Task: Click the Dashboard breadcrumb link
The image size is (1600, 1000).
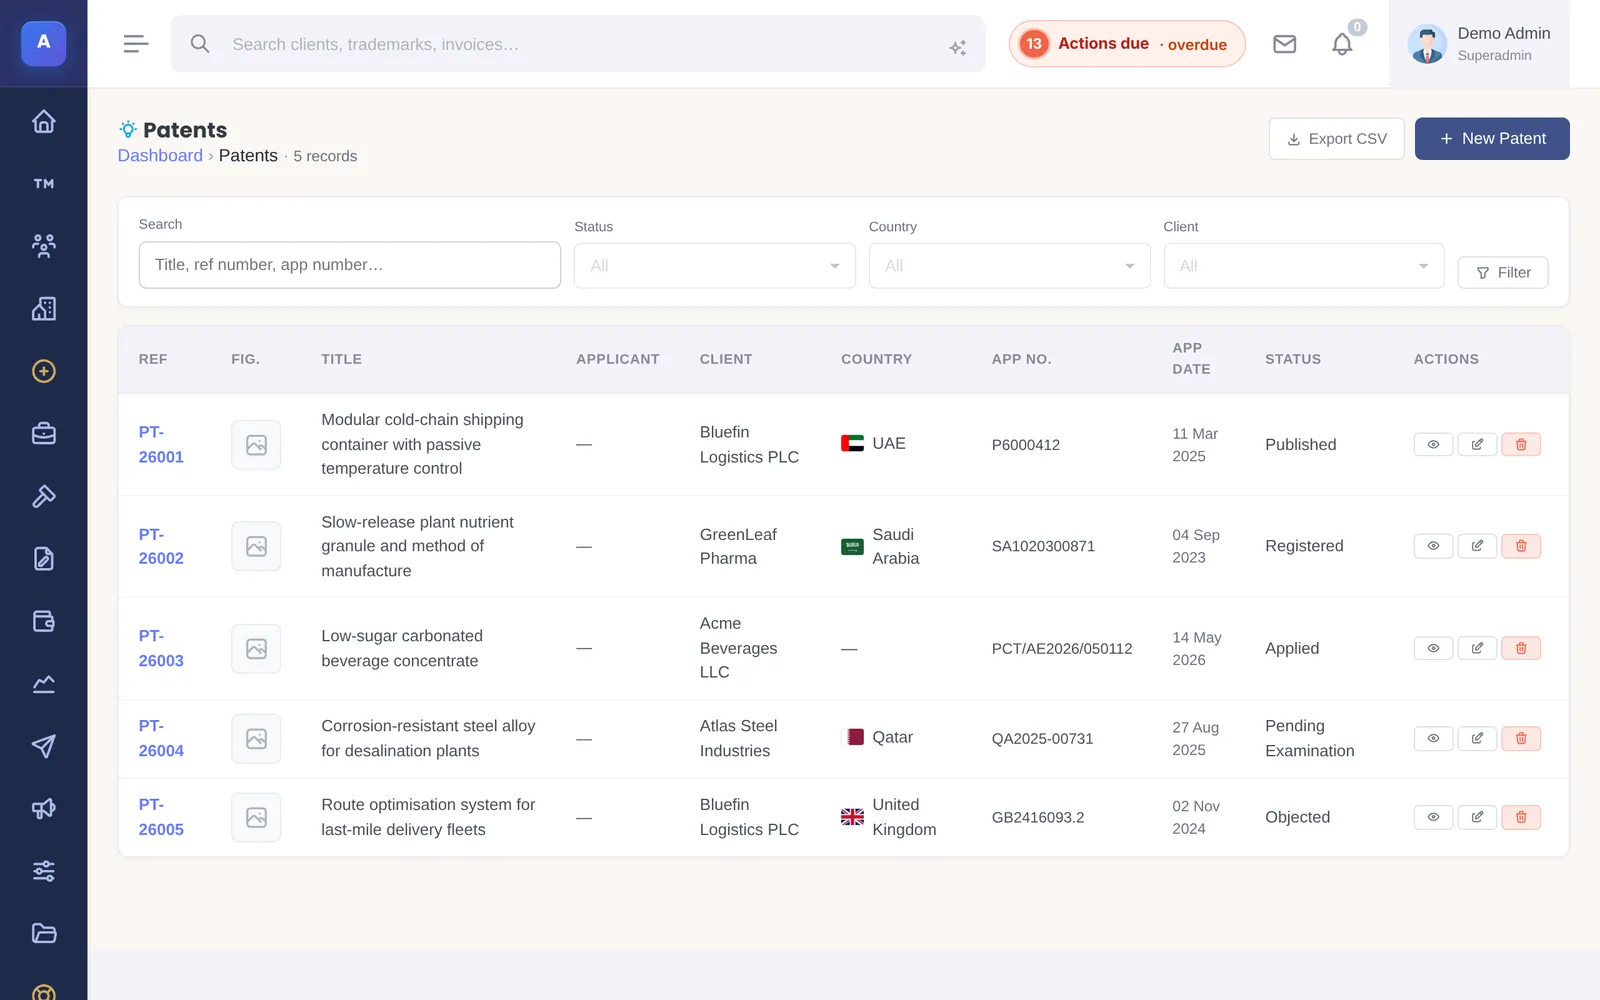Action: 160,155
